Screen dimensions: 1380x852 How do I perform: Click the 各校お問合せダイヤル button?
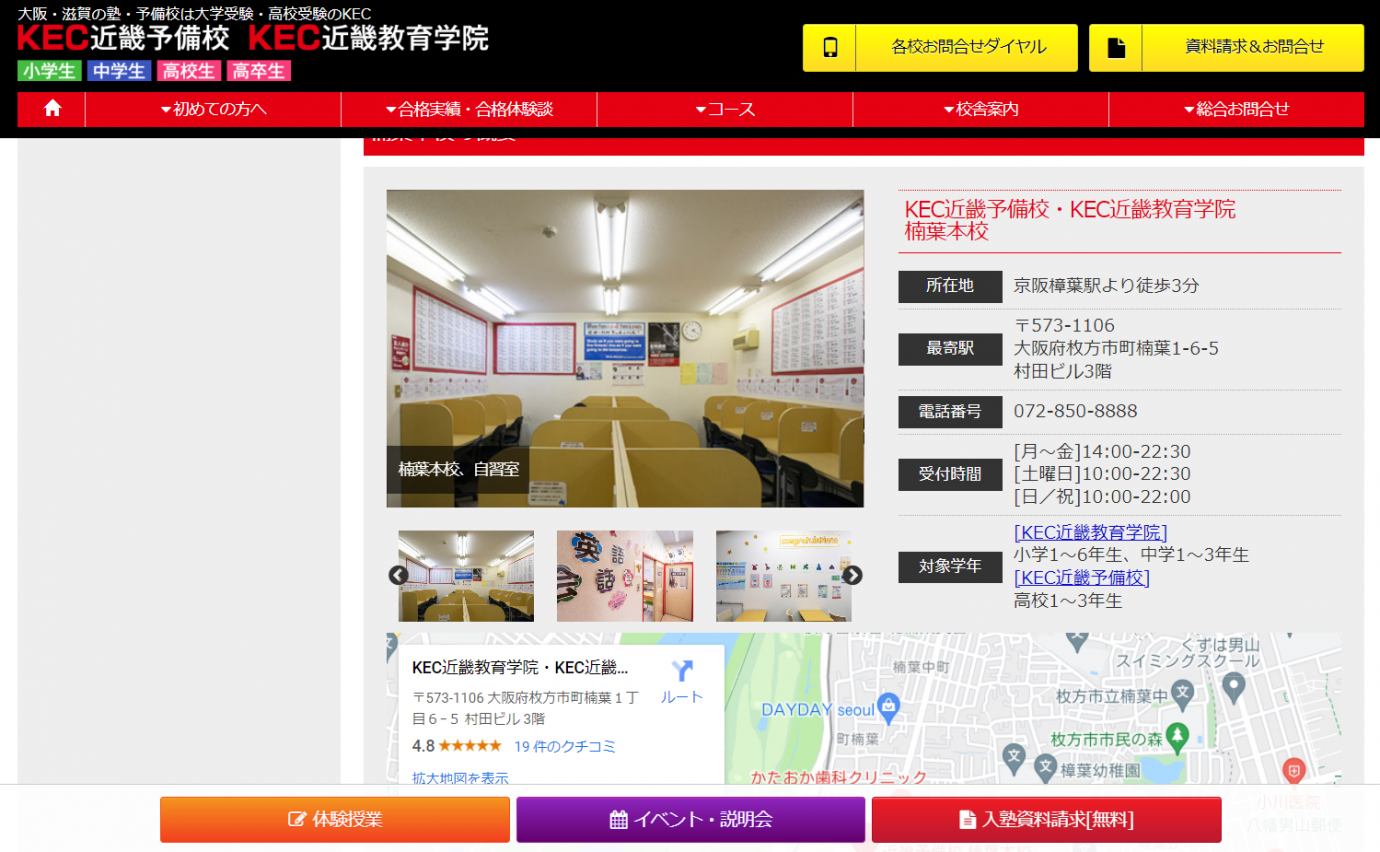[940, 47]
